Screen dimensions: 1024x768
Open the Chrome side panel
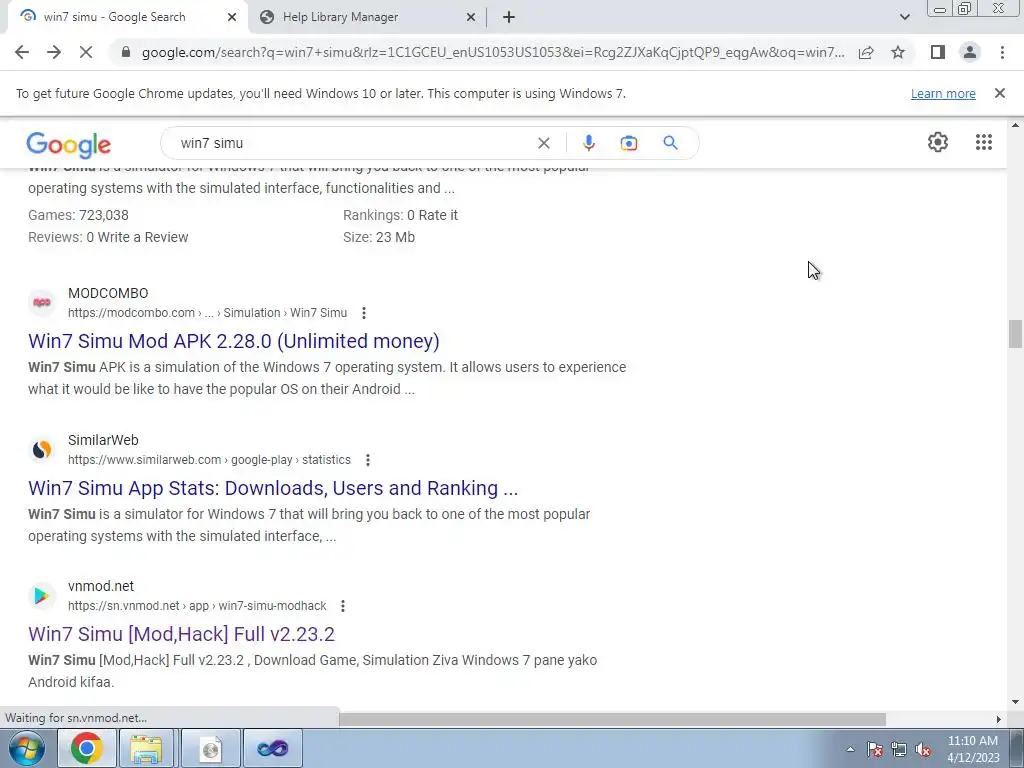point(938,52)
